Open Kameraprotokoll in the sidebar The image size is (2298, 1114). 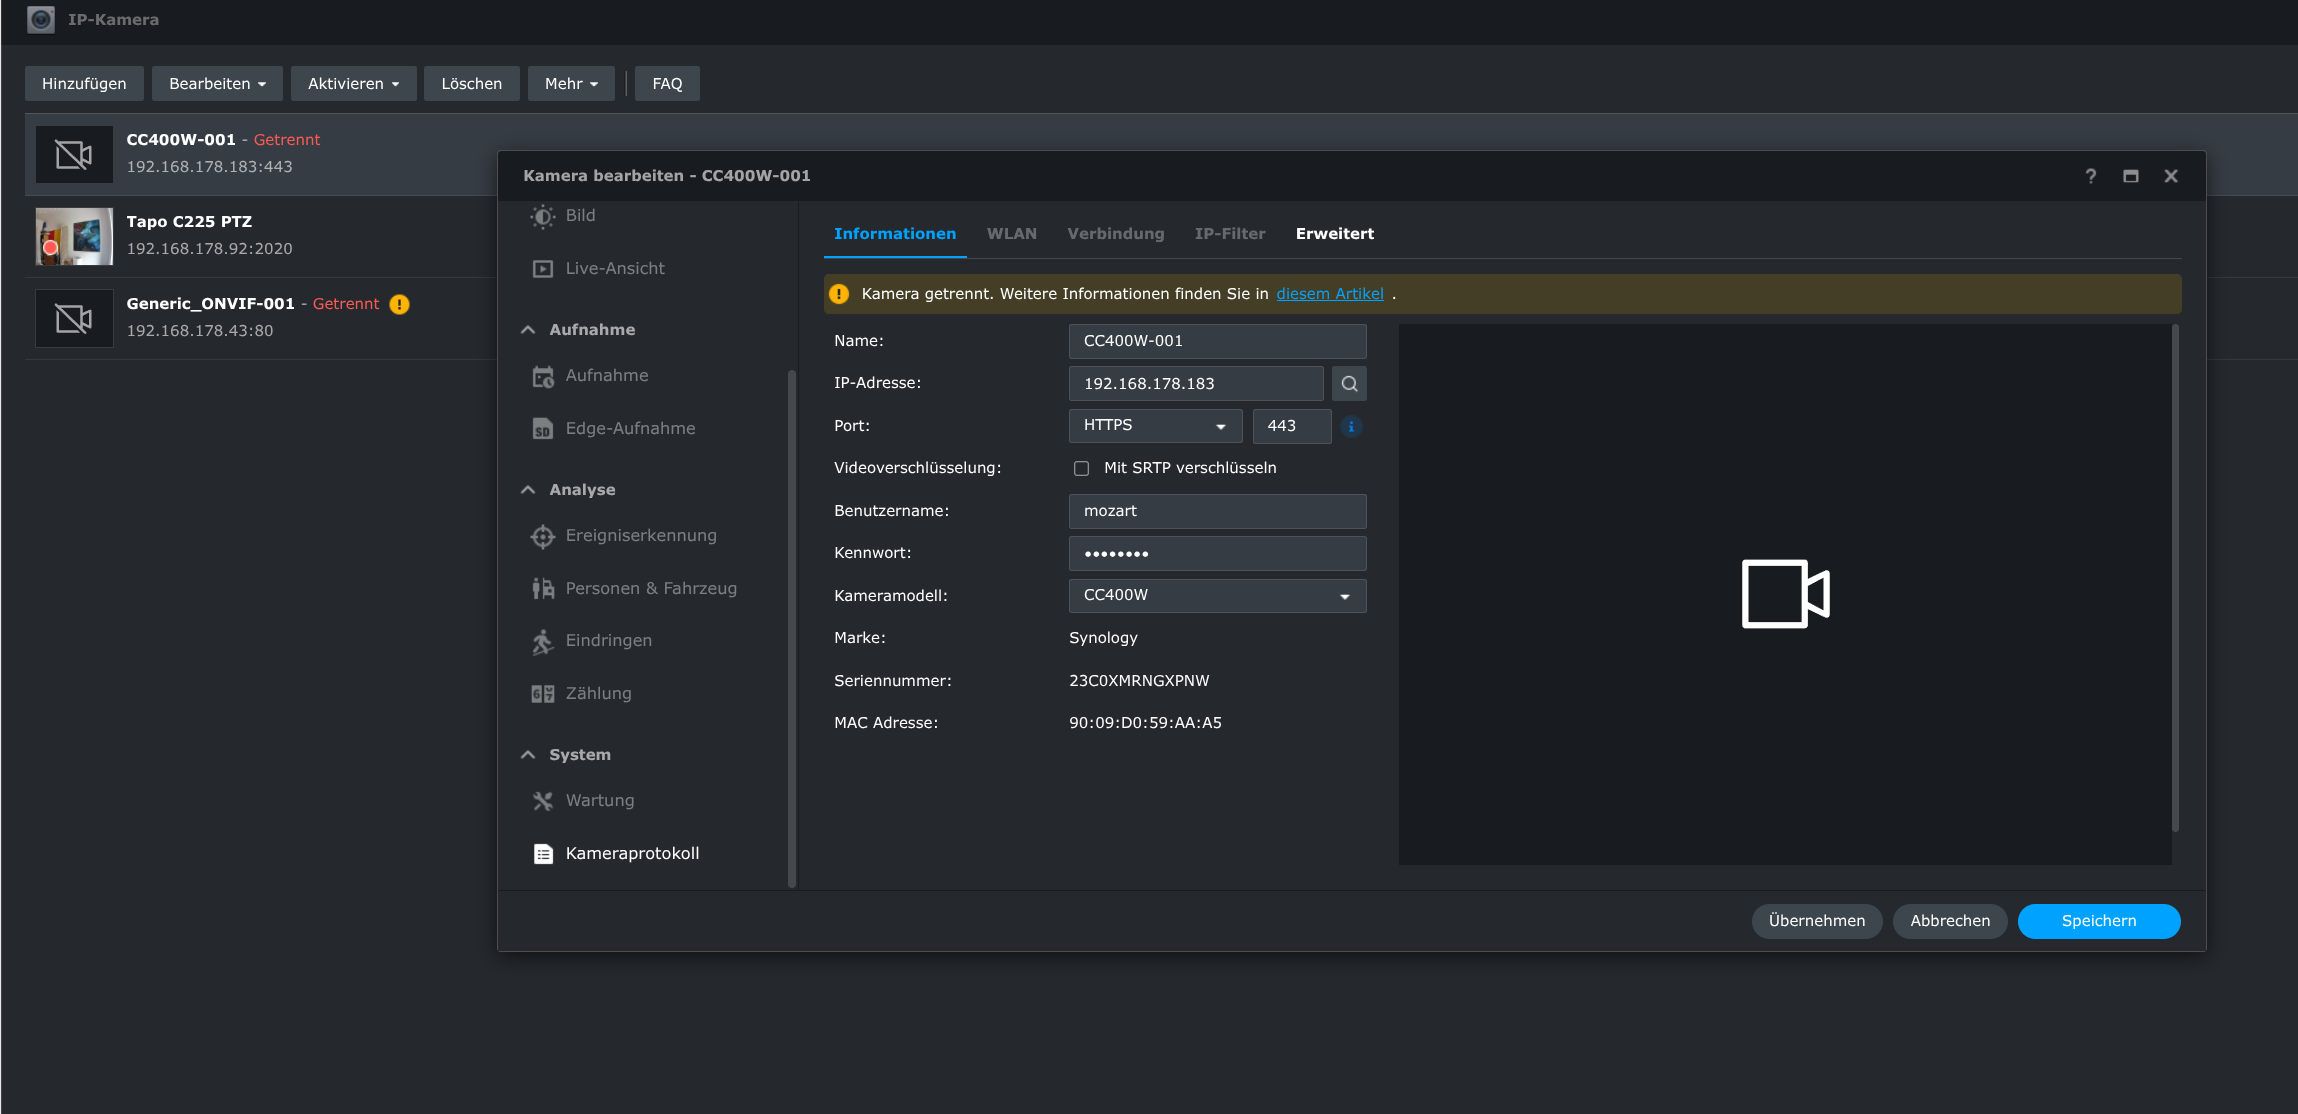coord(631,853)
